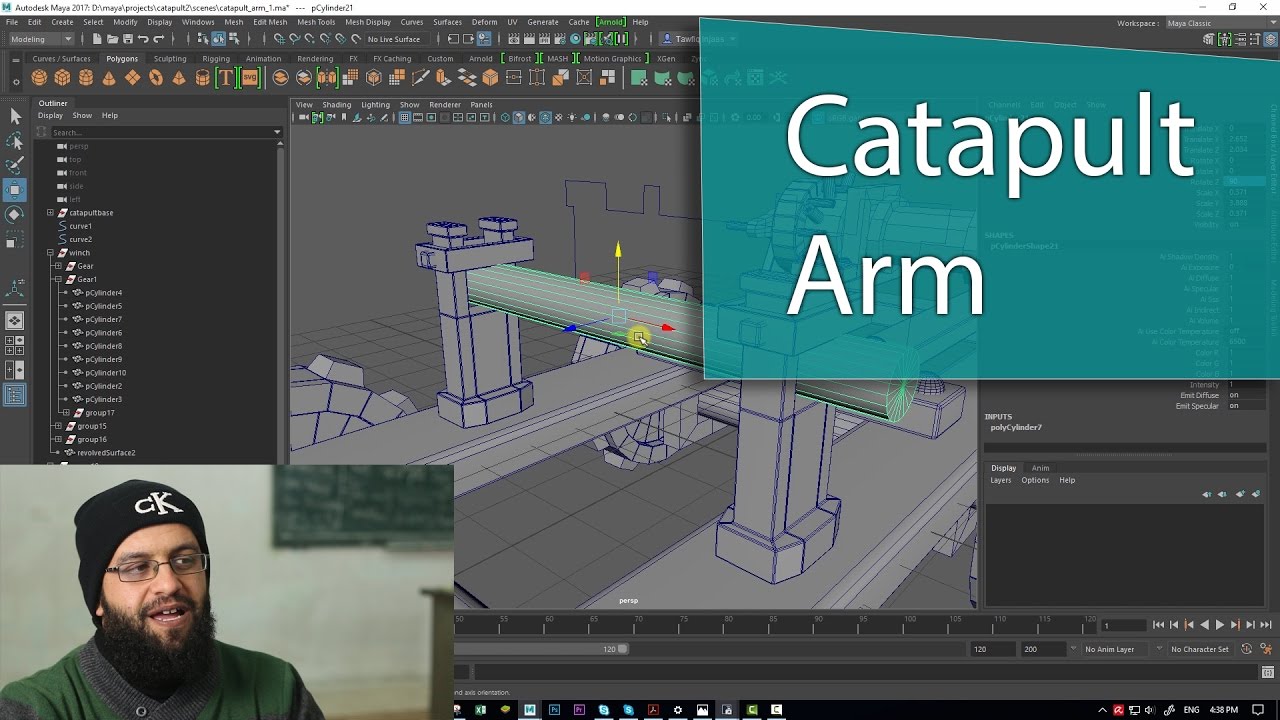Click the polygon cone shelf icon

(x=109, y=77)
